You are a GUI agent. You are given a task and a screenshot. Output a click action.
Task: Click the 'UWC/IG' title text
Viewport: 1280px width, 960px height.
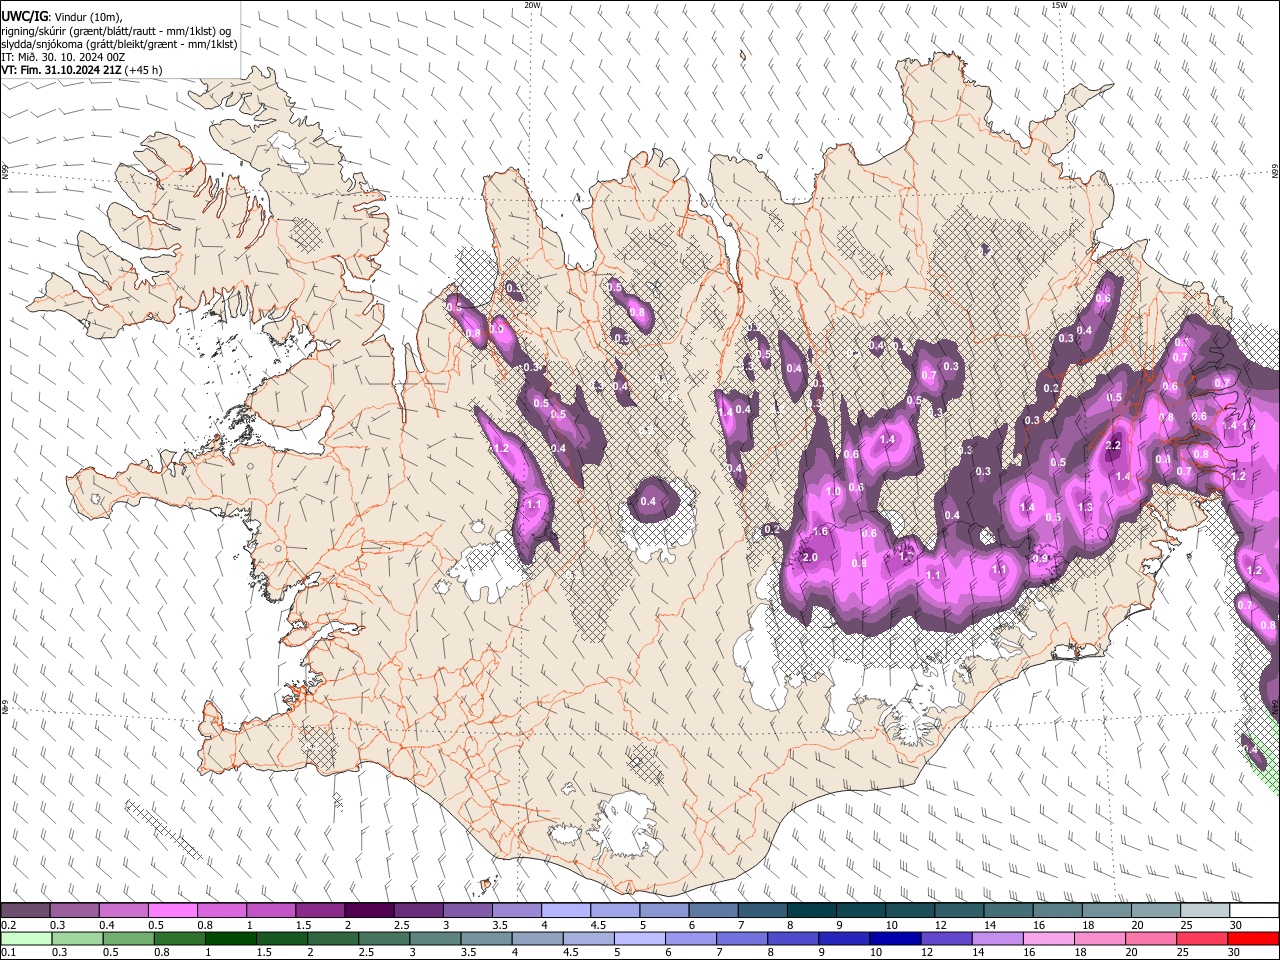(x=24, y=15)
